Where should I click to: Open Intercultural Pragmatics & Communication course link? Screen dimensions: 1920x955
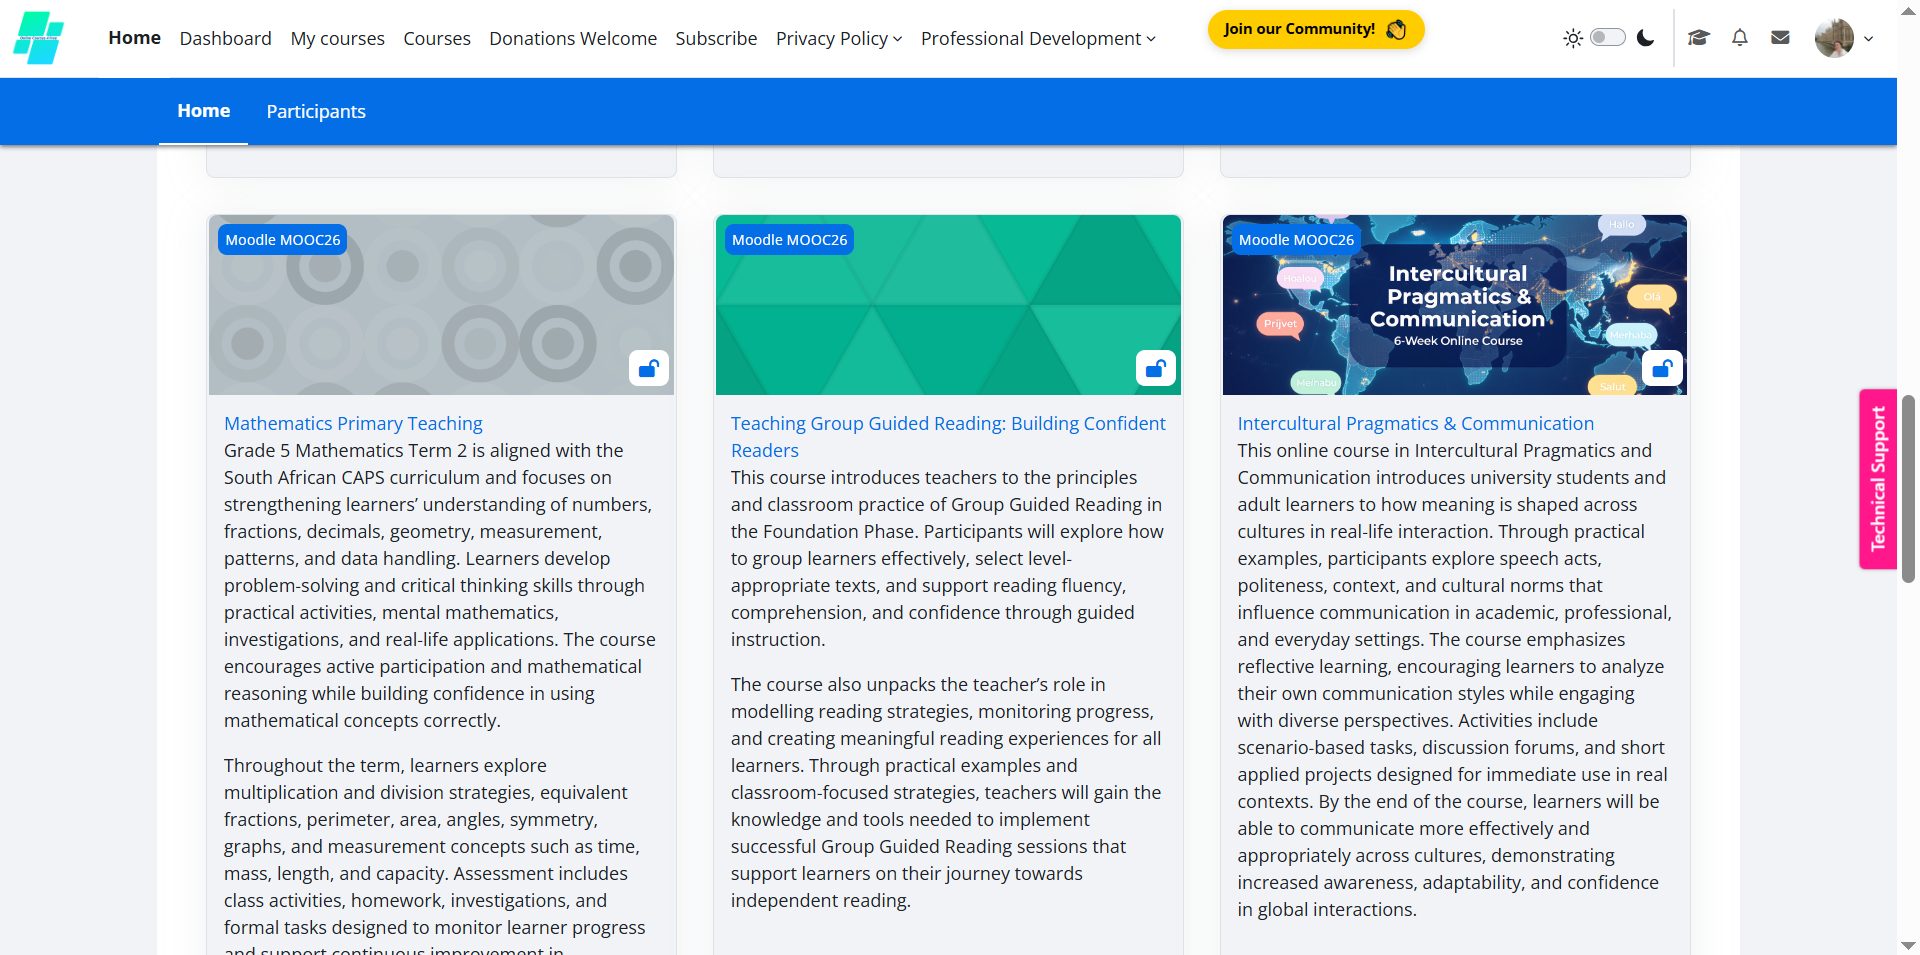[1416, 423]
